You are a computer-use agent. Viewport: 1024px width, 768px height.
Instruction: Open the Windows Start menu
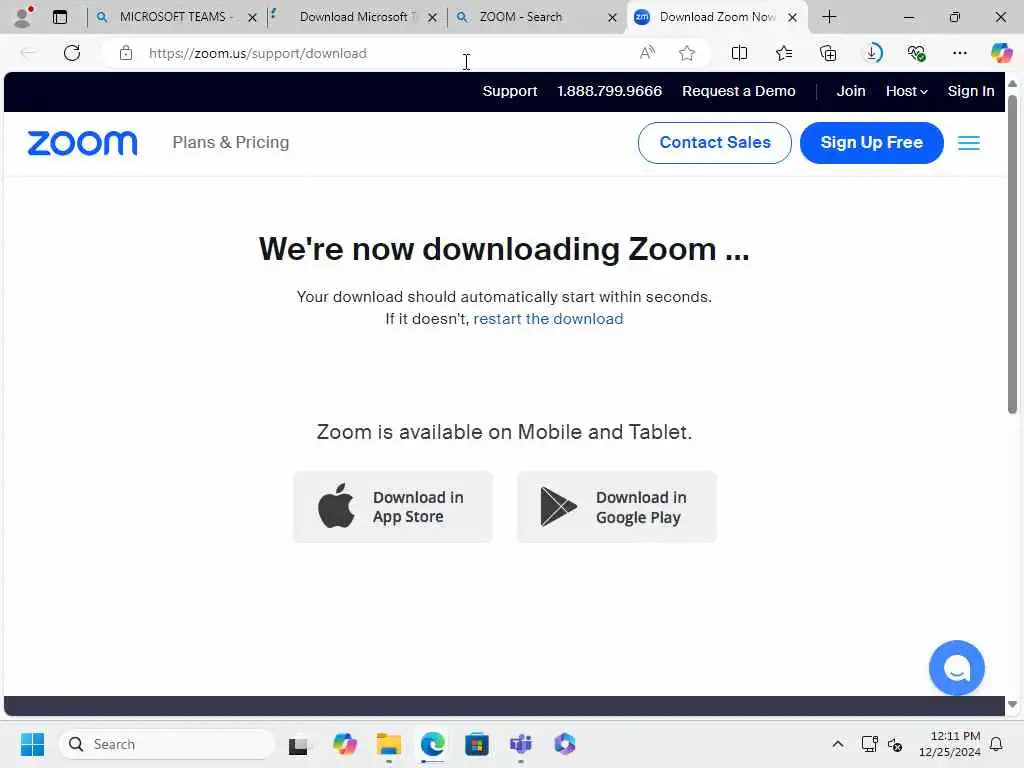(x=32, y=744)
